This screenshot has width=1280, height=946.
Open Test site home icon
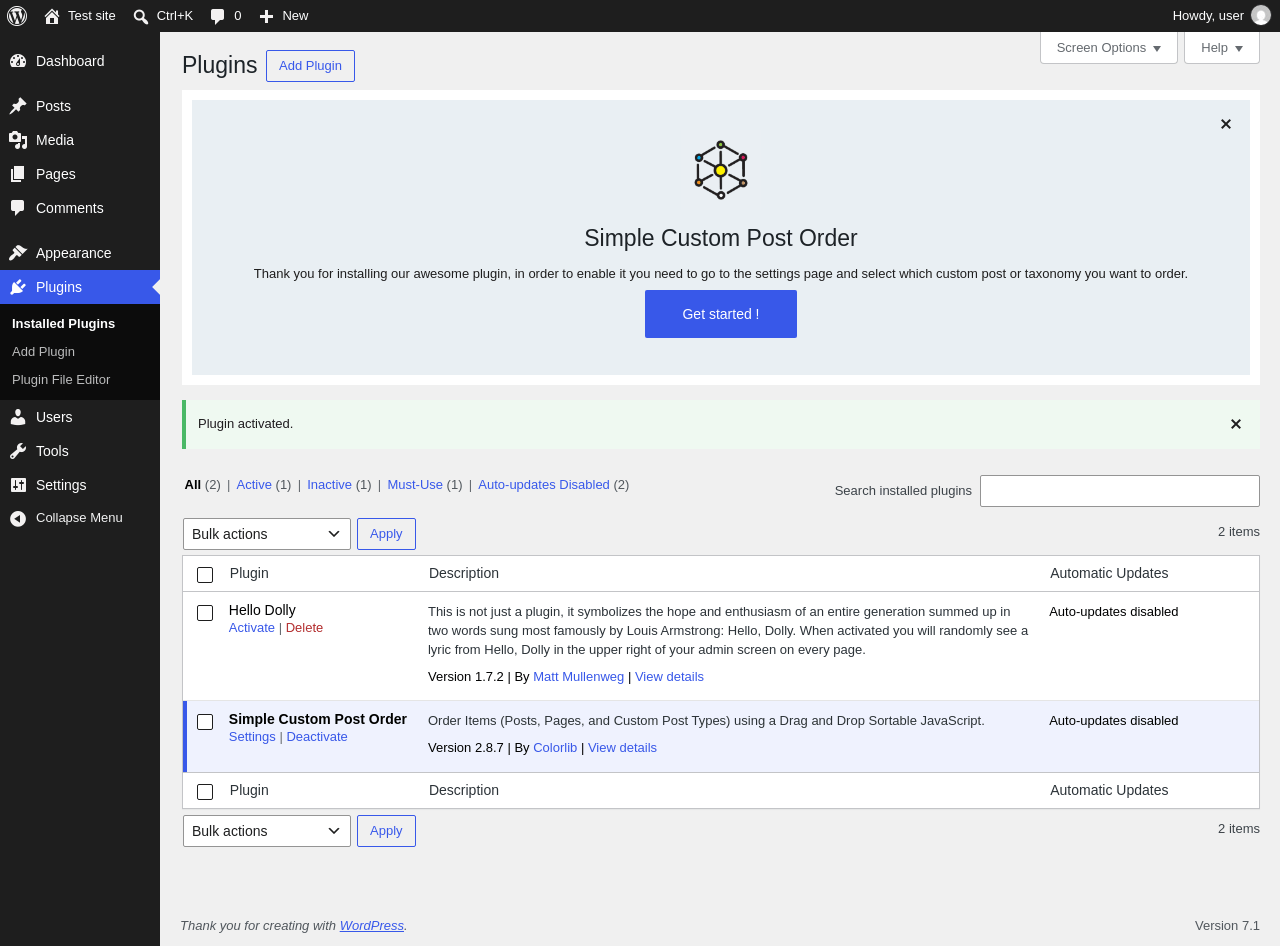(52, 16)
